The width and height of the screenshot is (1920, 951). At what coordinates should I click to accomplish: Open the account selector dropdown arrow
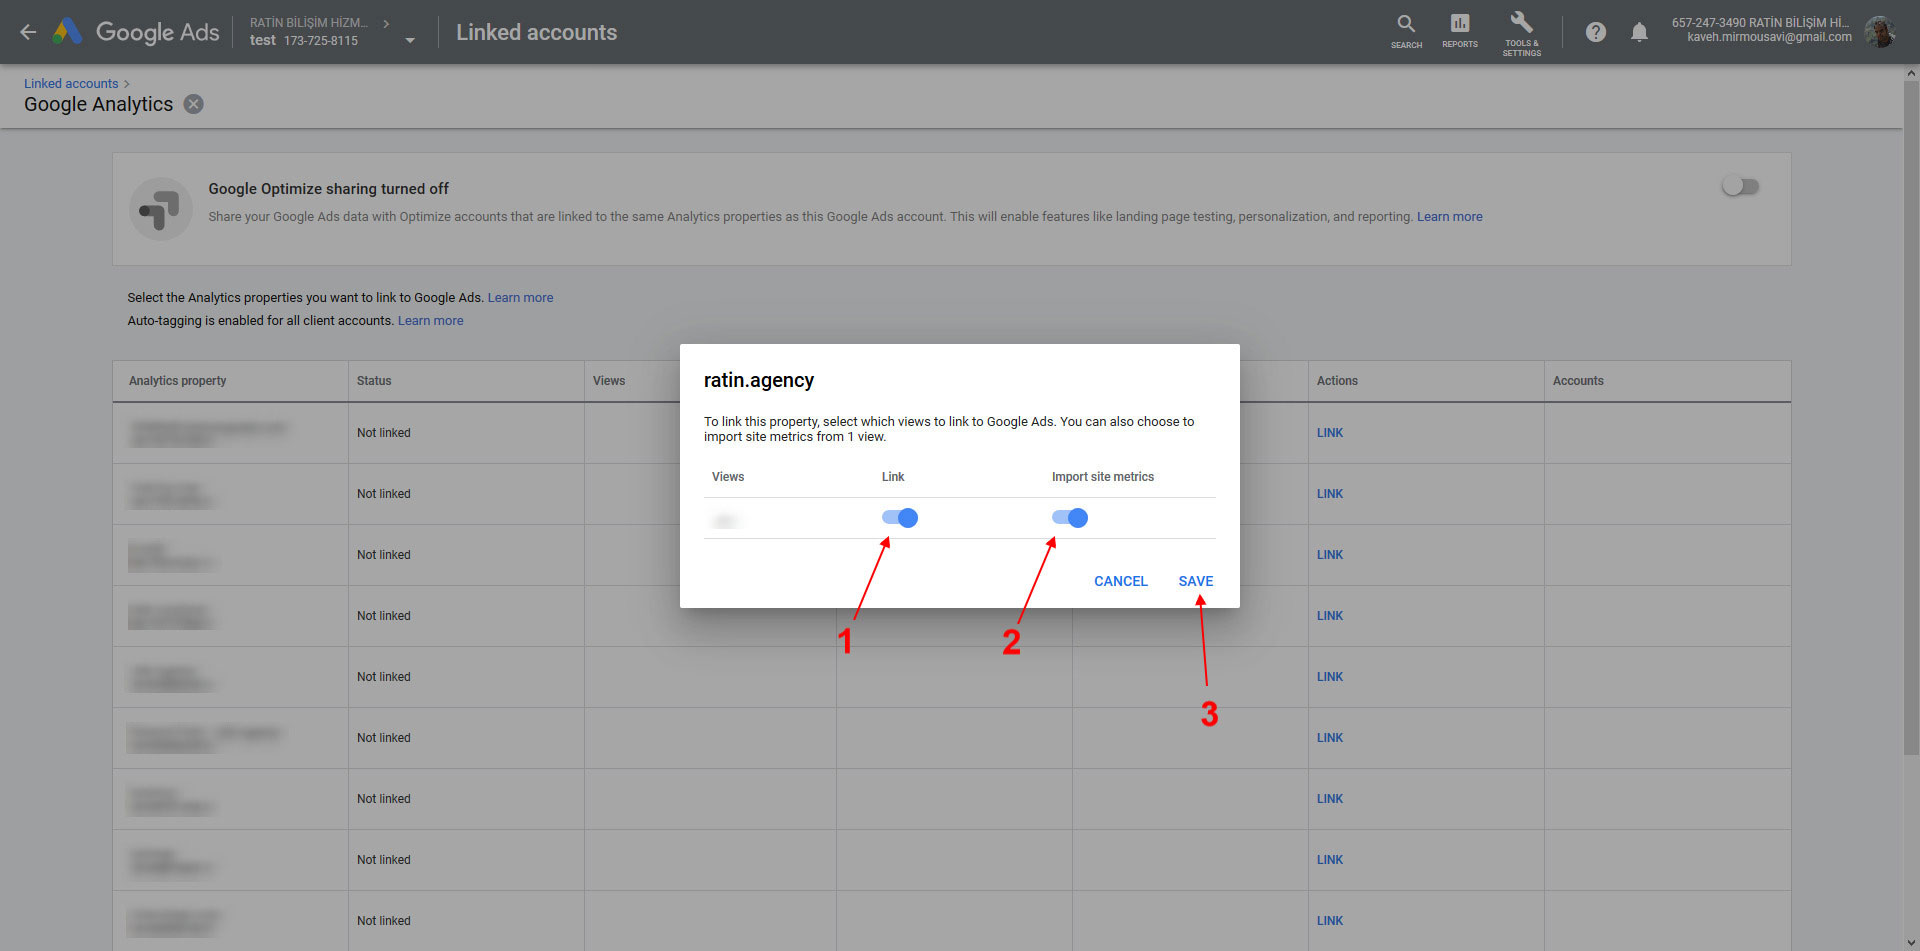click(410, 41)
